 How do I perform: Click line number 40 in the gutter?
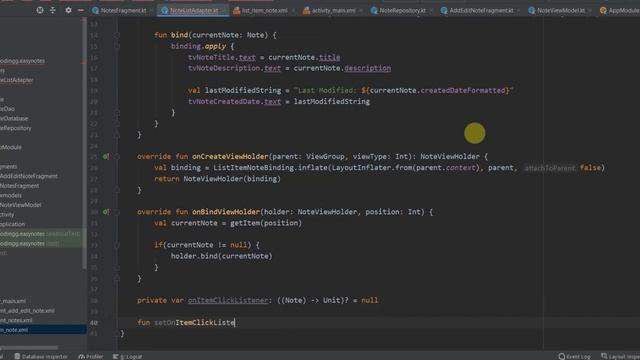94,322
